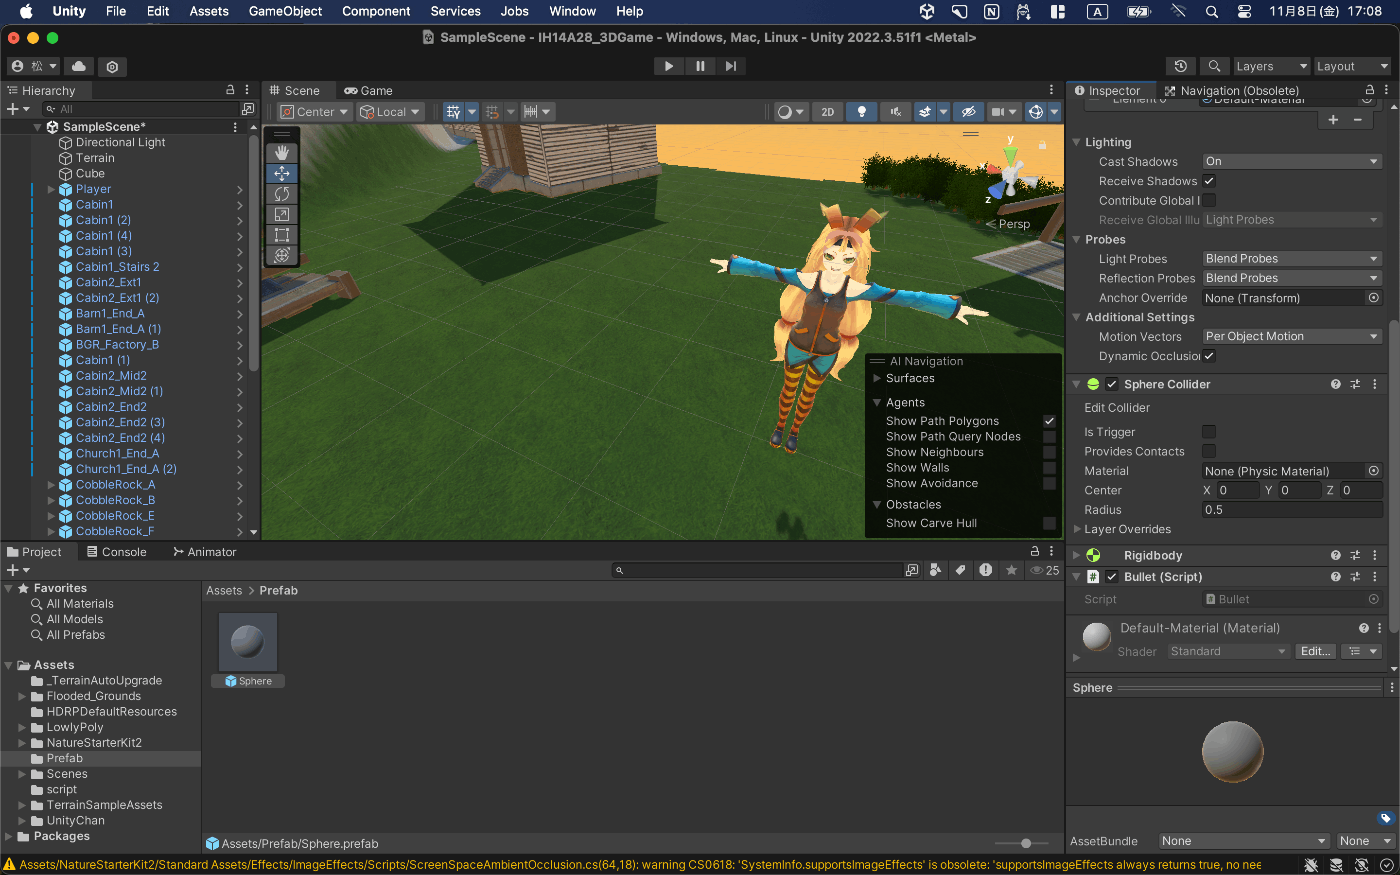
Task: Toggle hidden packages visibility count icon
Action: click(1045, 570)
